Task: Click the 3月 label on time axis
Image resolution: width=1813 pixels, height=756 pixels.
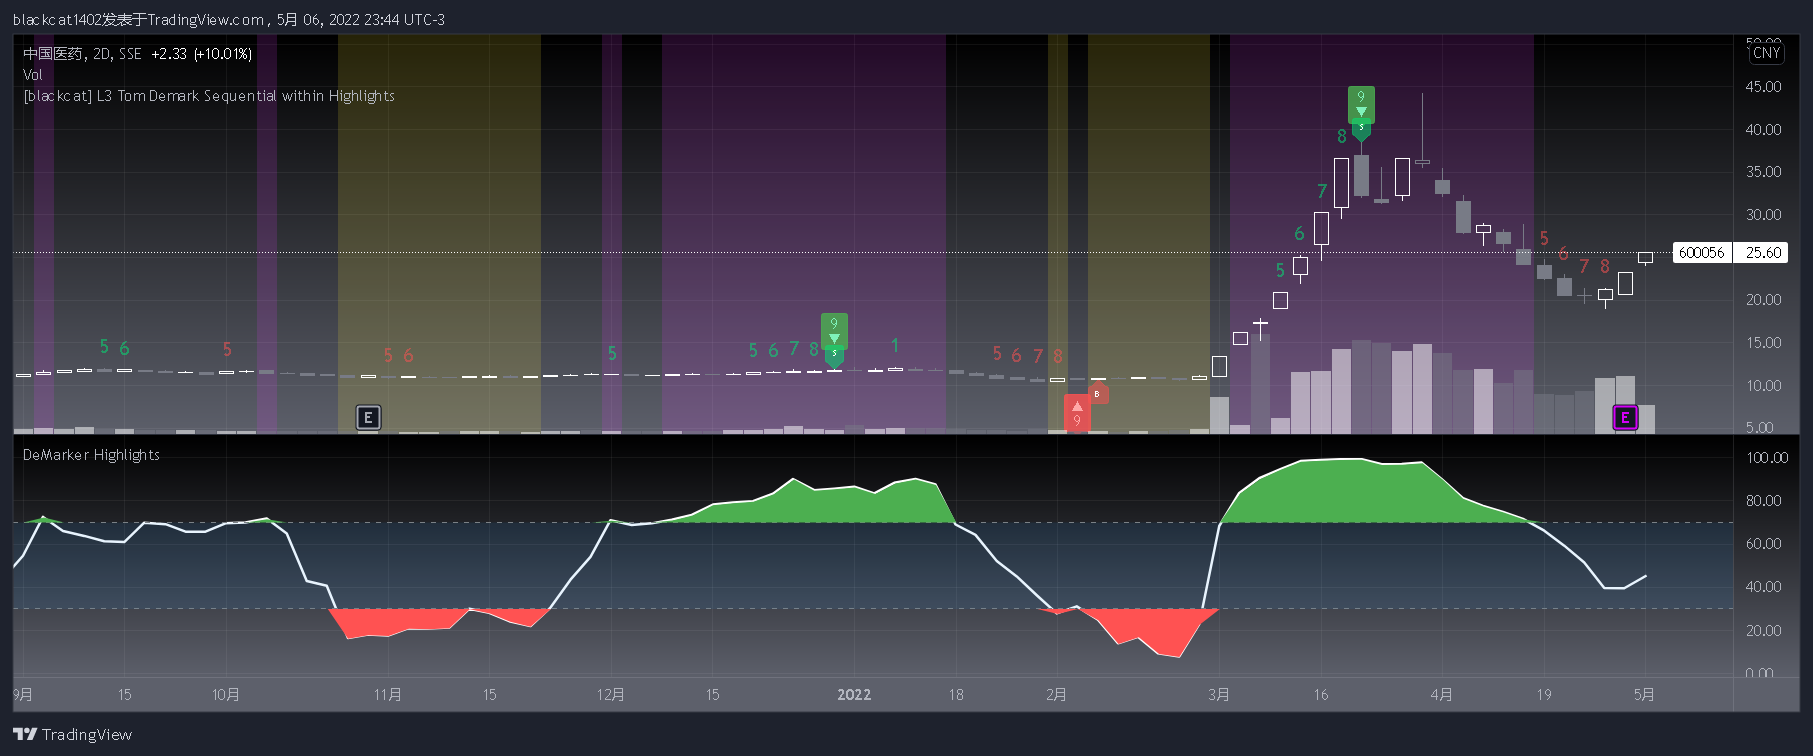Action: point(1219,695)
